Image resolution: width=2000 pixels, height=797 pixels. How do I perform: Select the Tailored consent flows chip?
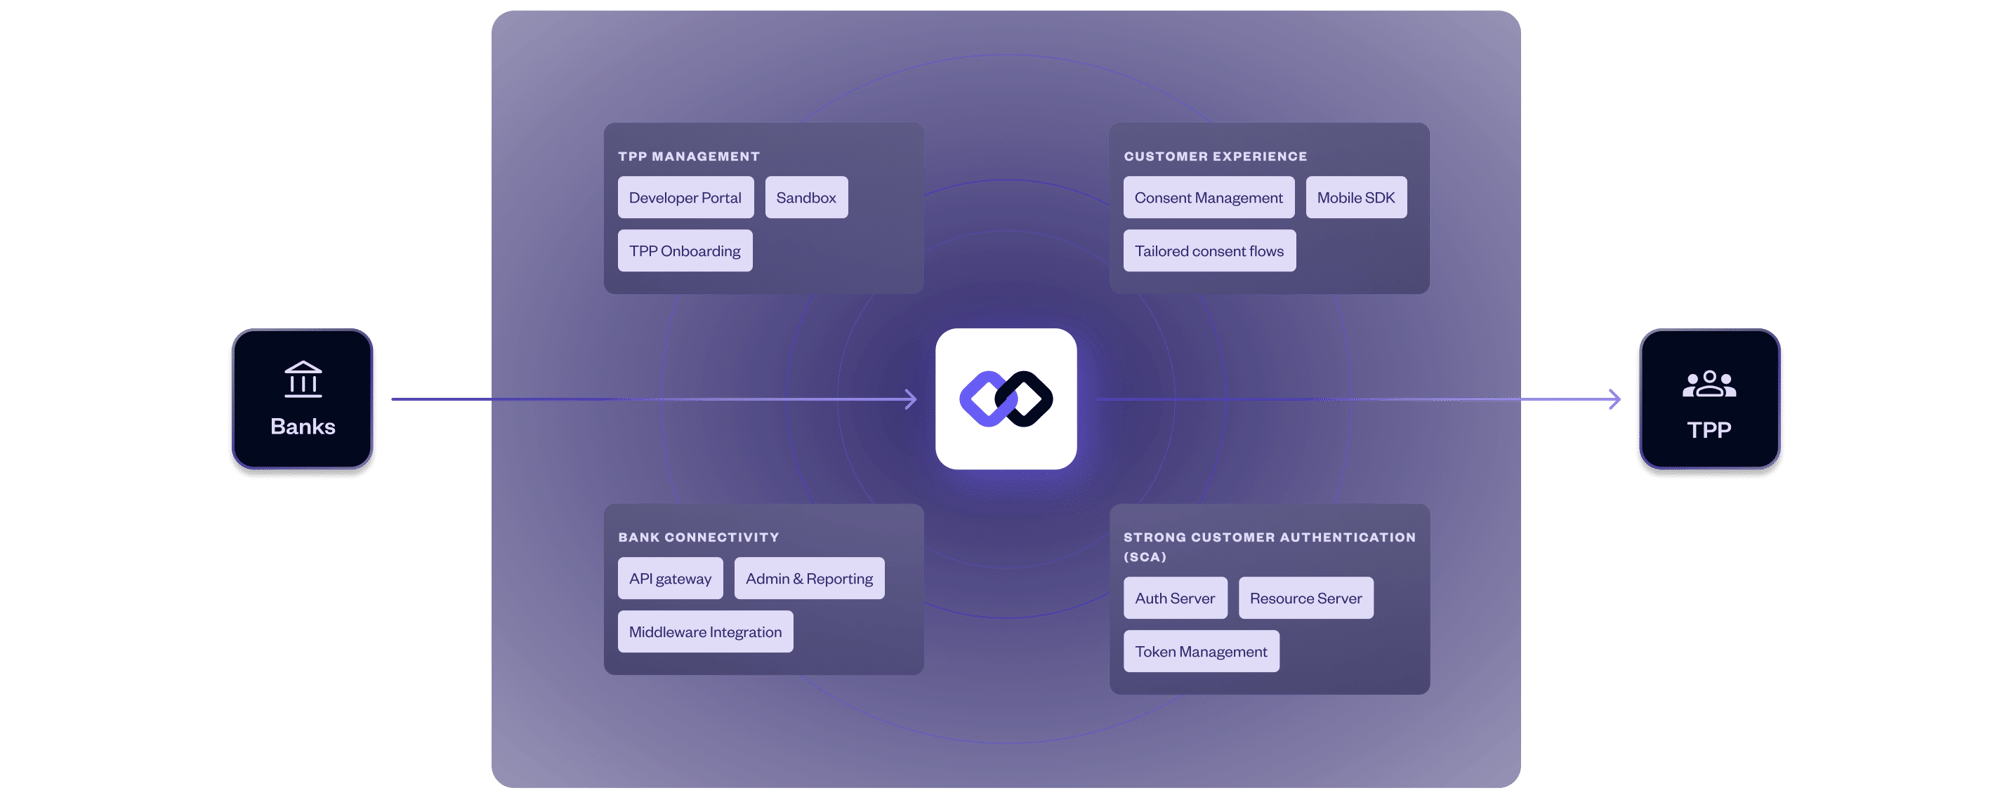click(1209, 251)
